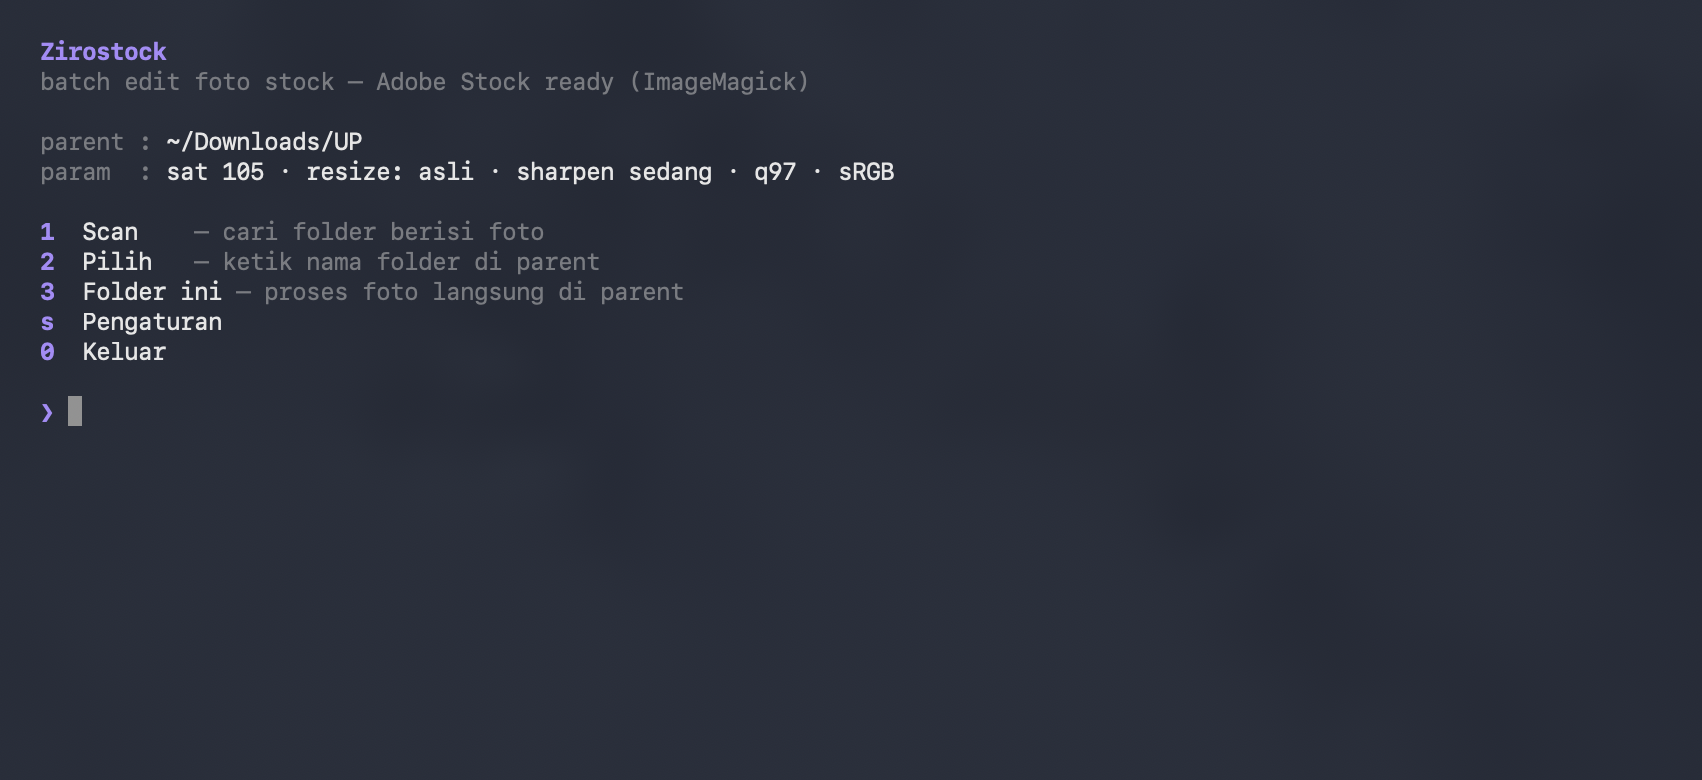
Task: Click the purple 0 shortcut key
Action: click(x=47, y=352)
